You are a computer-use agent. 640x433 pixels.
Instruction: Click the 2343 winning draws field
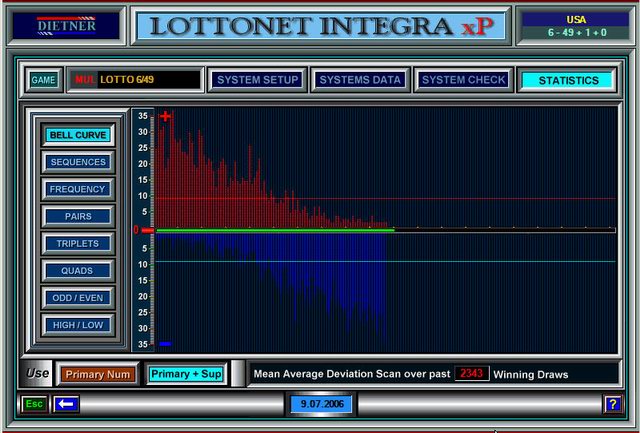click(x=471, y=374)
